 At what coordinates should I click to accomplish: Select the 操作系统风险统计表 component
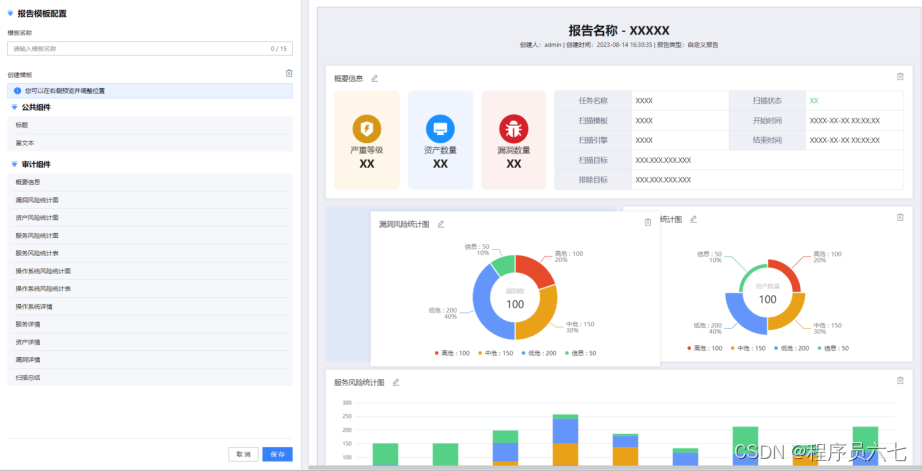[150, 289]
